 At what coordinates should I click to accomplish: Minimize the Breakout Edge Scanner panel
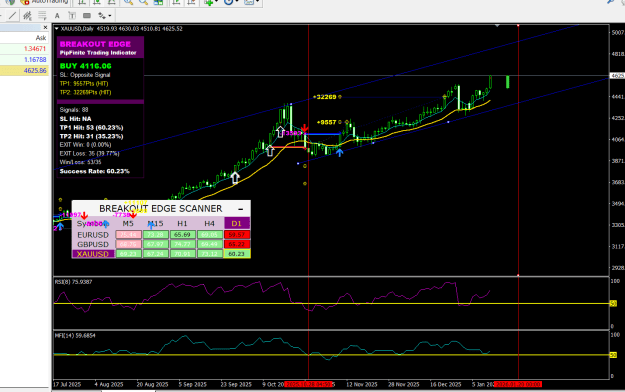240,209
